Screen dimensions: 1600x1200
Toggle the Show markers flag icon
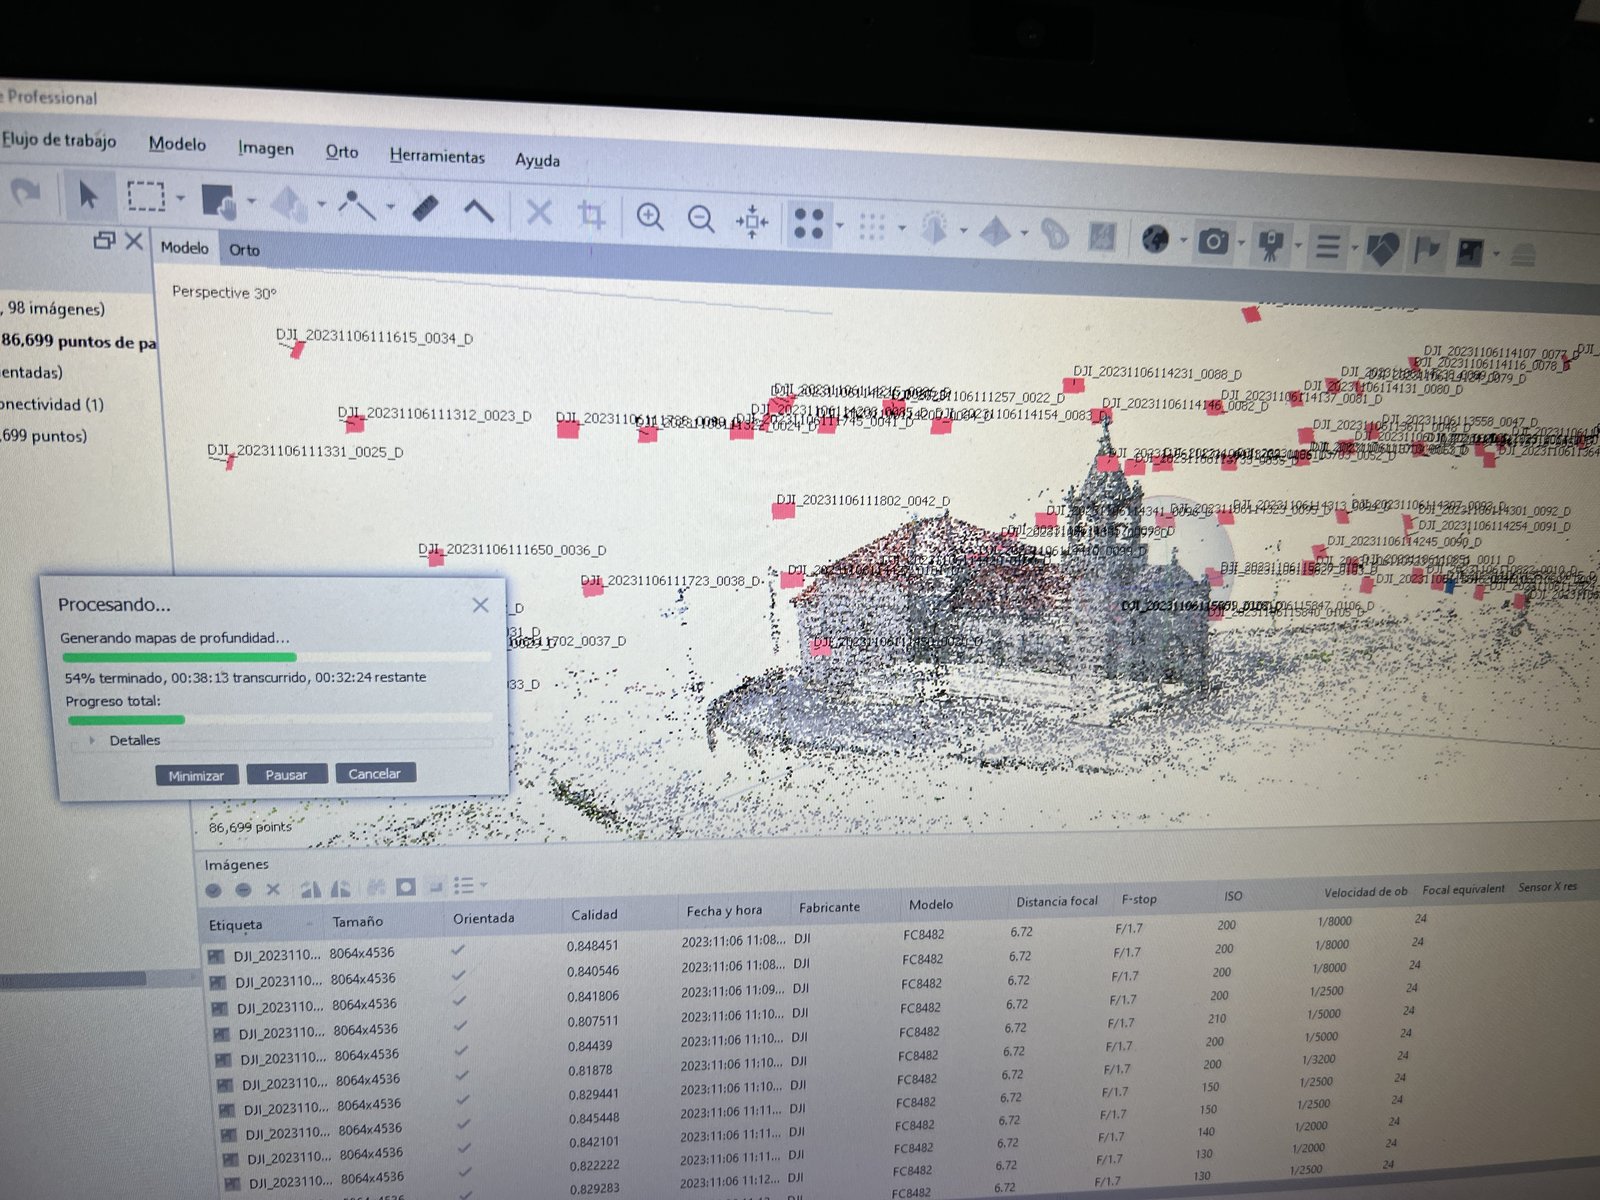pos(1427,250)
